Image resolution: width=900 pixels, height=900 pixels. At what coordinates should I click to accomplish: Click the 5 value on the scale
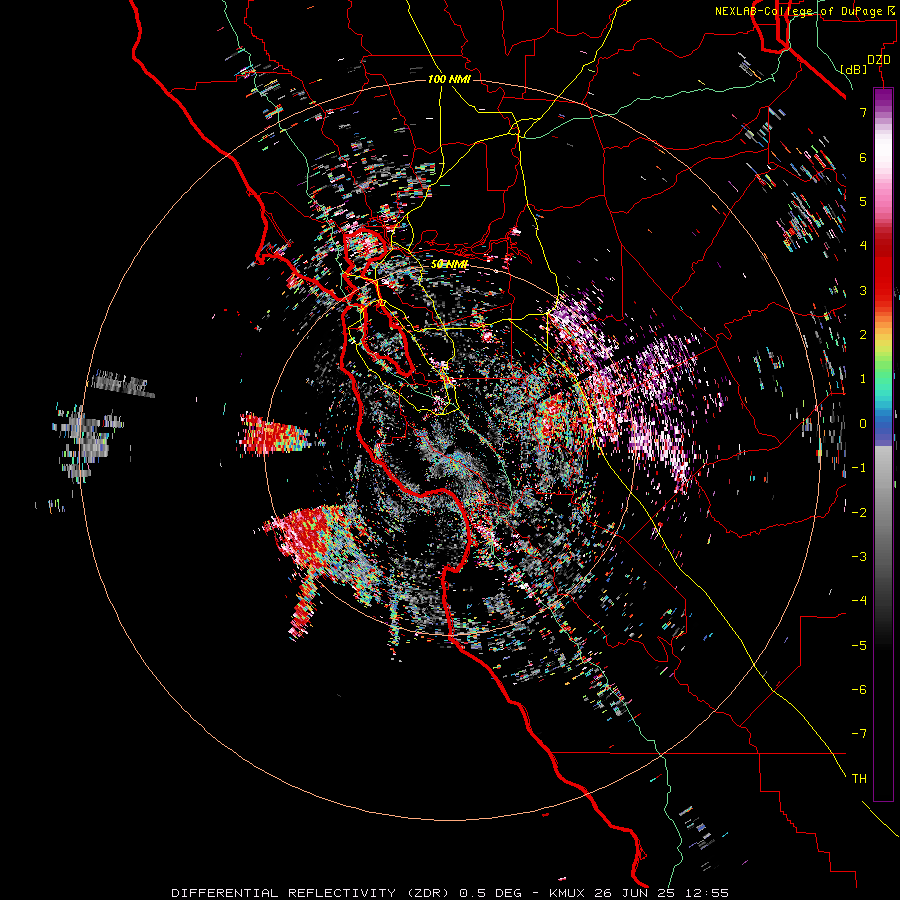tap(863, 201)
